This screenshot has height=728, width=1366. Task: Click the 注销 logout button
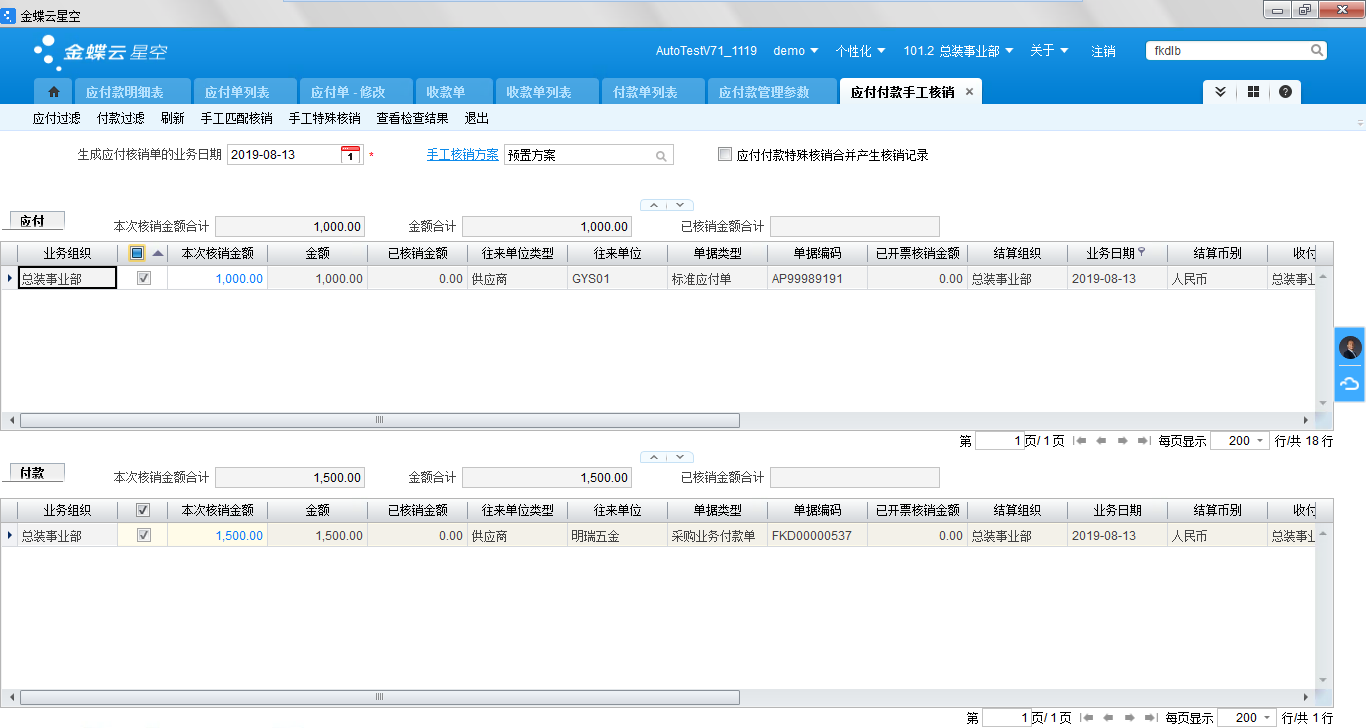click(1103, 51)
